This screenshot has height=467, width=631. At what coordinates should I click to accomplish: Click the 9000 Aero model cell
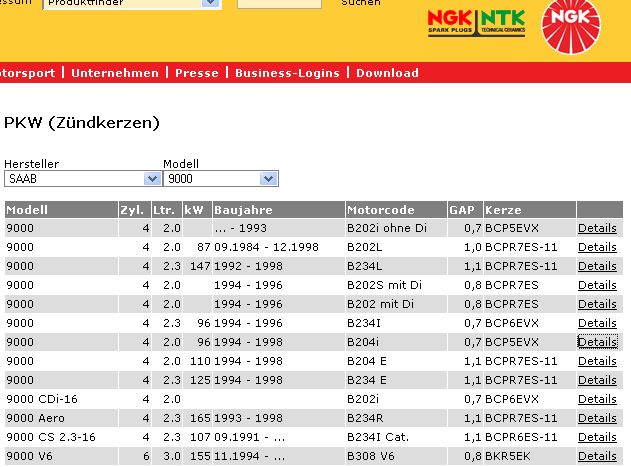61,418
